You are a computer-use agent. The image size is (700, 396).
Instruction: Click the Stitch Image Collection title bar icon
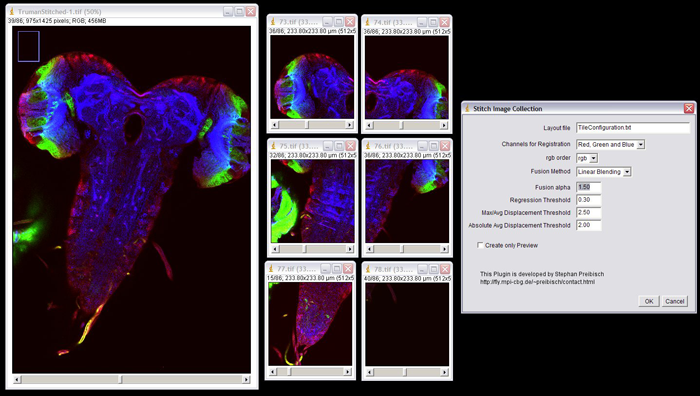click(467, 108)
